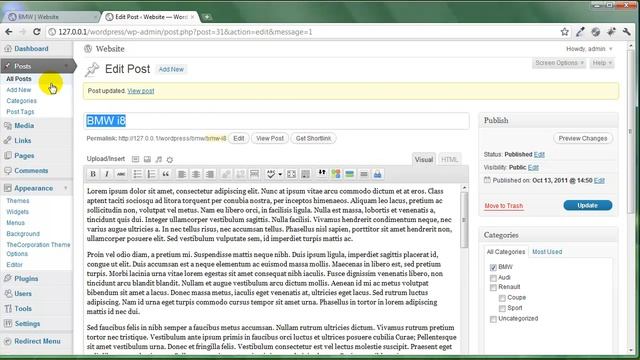The image size is (640, 360).
Task: Reload the page with the browser refresh icon
Action: point(37,32)
